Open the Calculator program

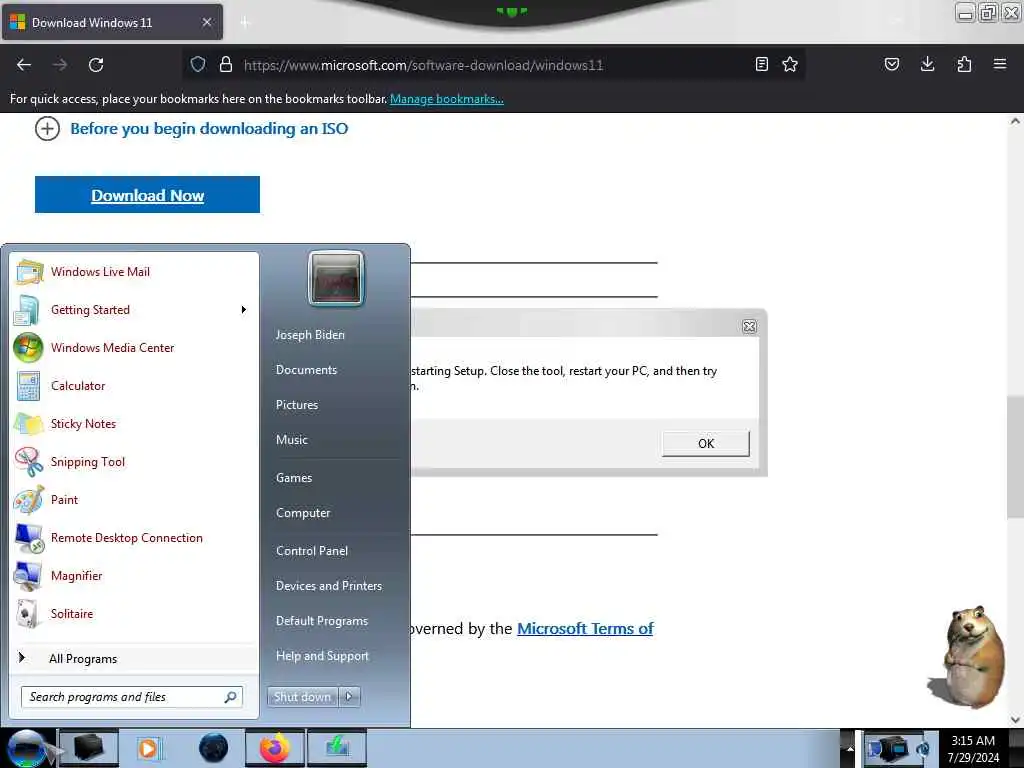[x=135, y=385]
